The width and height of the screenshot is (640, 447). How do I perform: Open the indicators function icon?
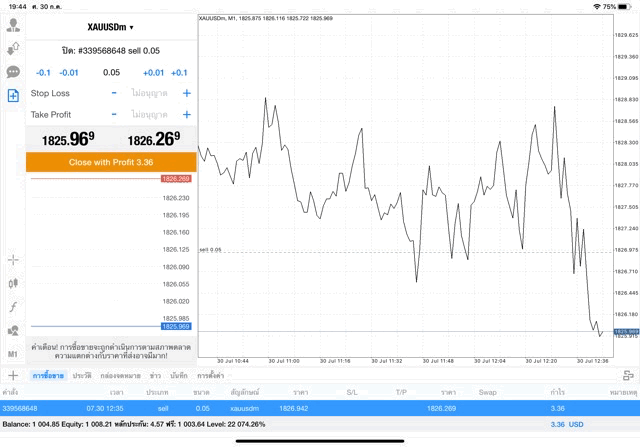pos(13,307)
